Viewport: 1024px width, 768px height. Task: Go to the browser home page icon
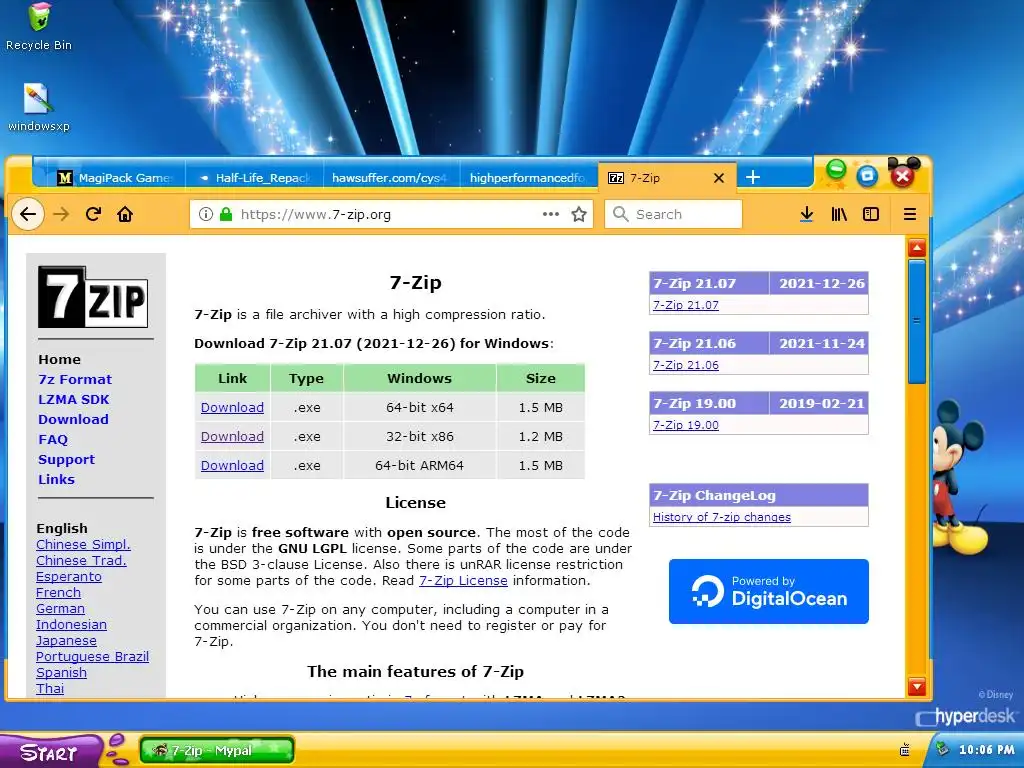pos(125,214)
